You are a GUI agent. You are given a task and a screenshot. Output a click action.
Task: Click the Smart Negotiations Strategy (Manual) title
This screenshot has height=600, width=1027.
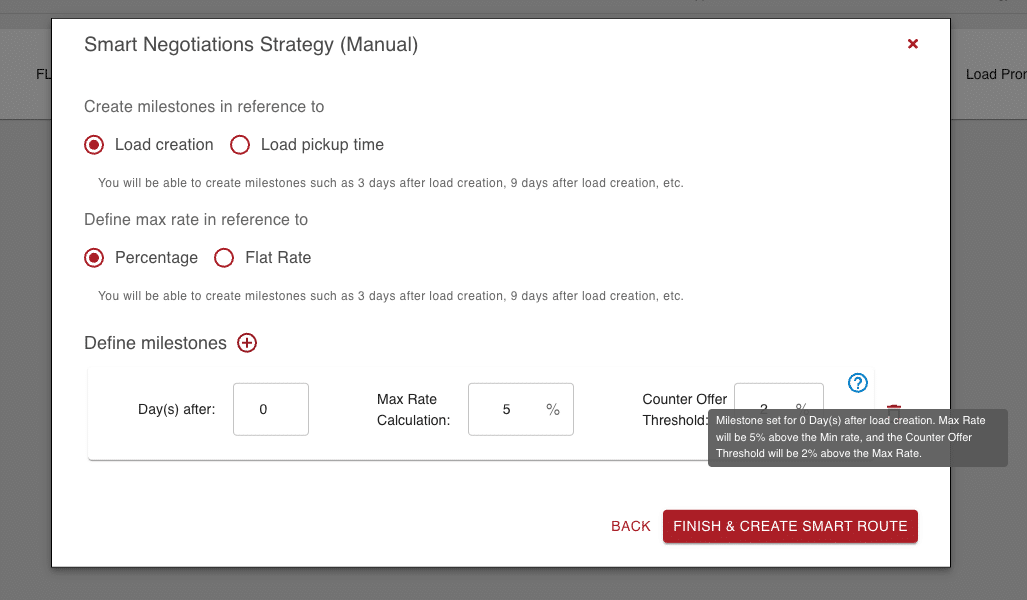pyautogui.click(x=251, y=45)
